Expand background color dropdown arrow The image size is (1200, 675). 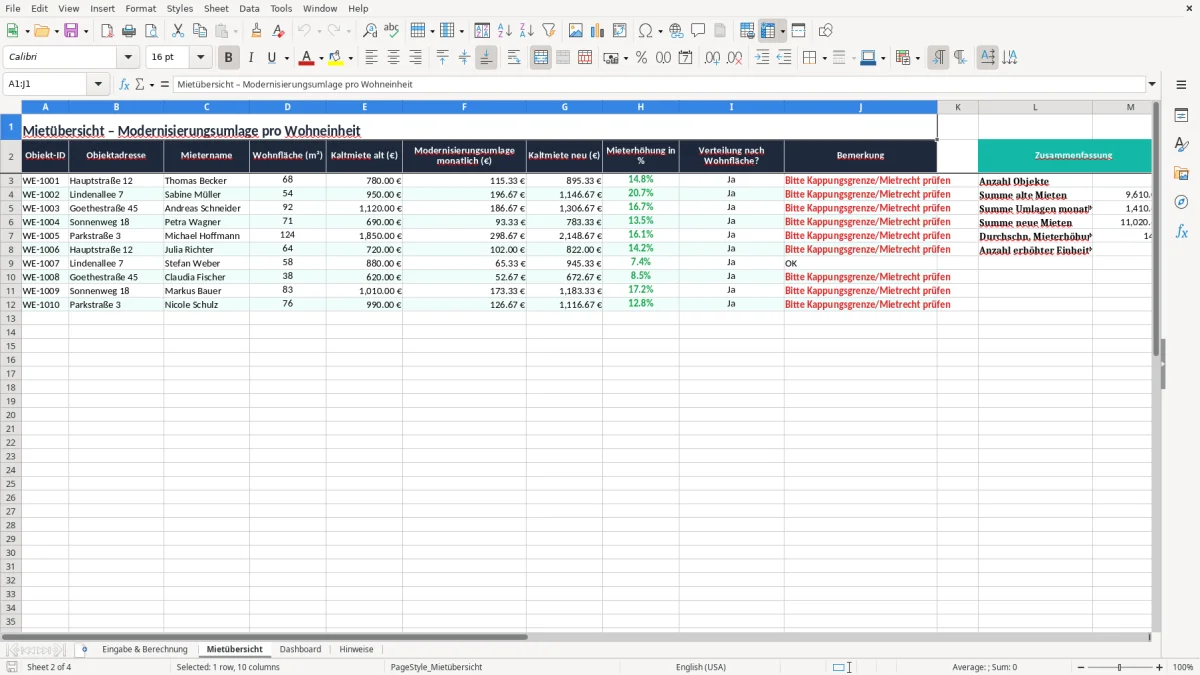tap(351, 58)
